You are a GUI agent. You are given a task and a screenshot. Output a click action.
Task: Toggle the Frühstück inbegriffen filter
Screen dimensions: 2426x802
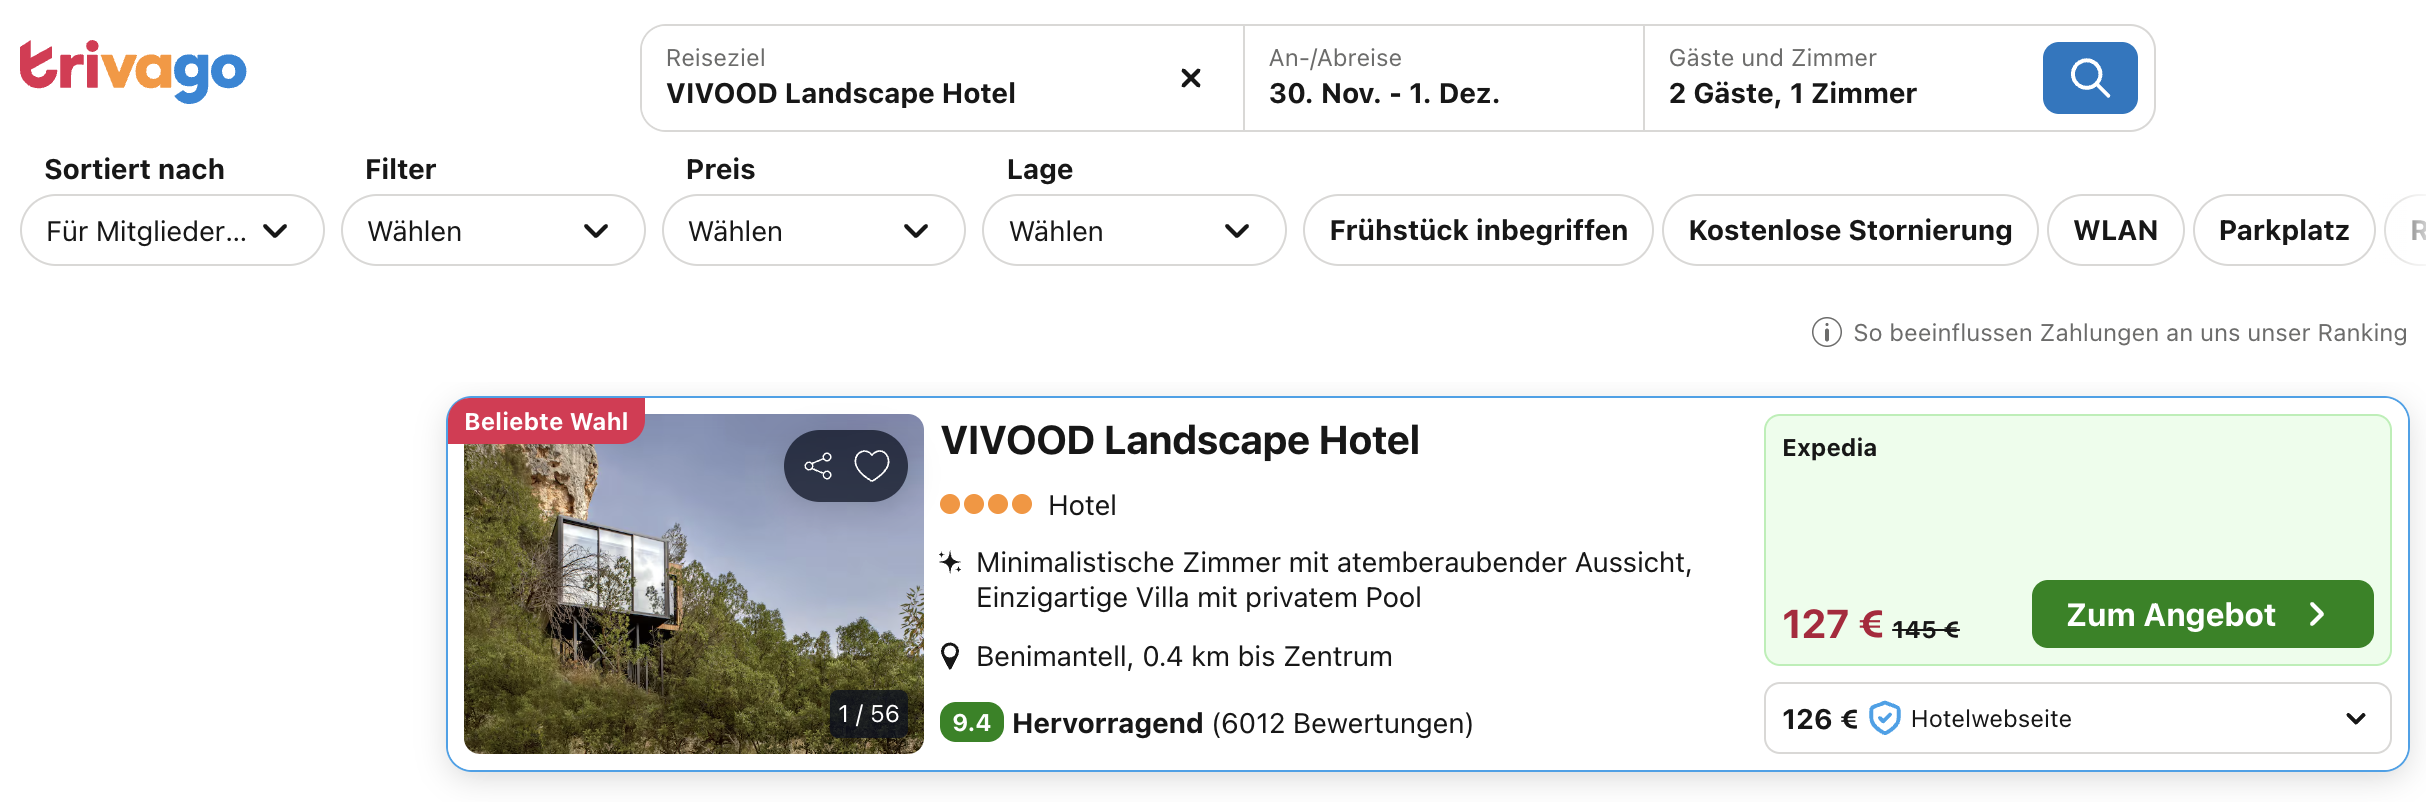click(1477, 231)
